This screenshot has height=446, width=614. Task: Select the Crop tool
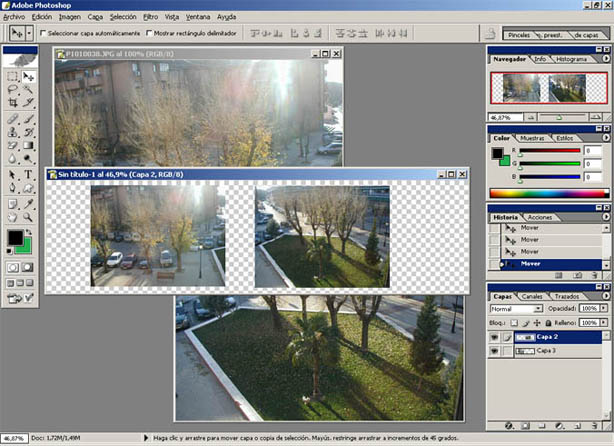(13, 102)
